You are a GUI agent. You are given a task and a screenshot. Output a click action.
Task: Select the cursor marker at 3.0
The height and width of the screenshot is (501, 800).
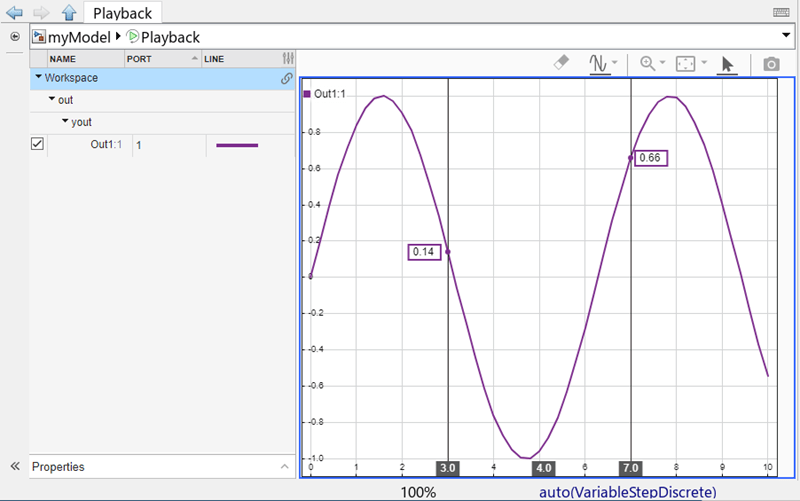pyautogui.click(x=447, y=468)
